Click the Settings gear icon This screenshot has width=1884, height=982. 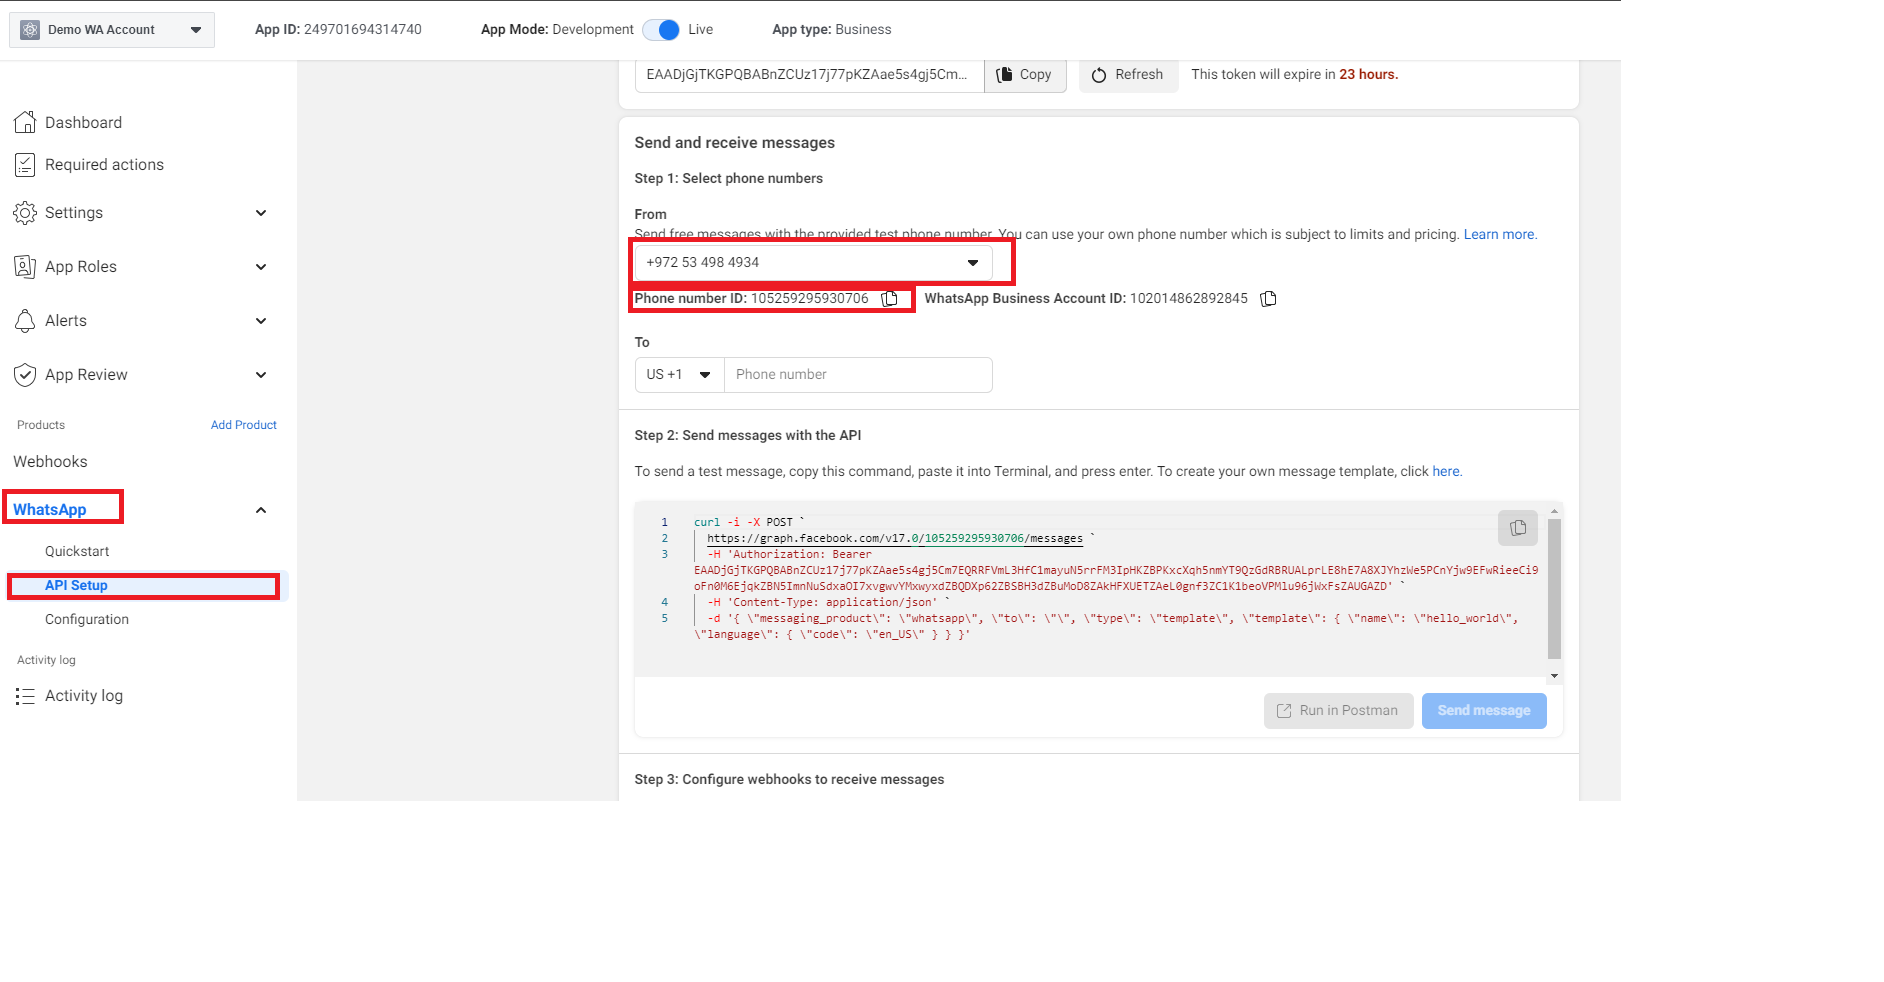coord(25,213)
